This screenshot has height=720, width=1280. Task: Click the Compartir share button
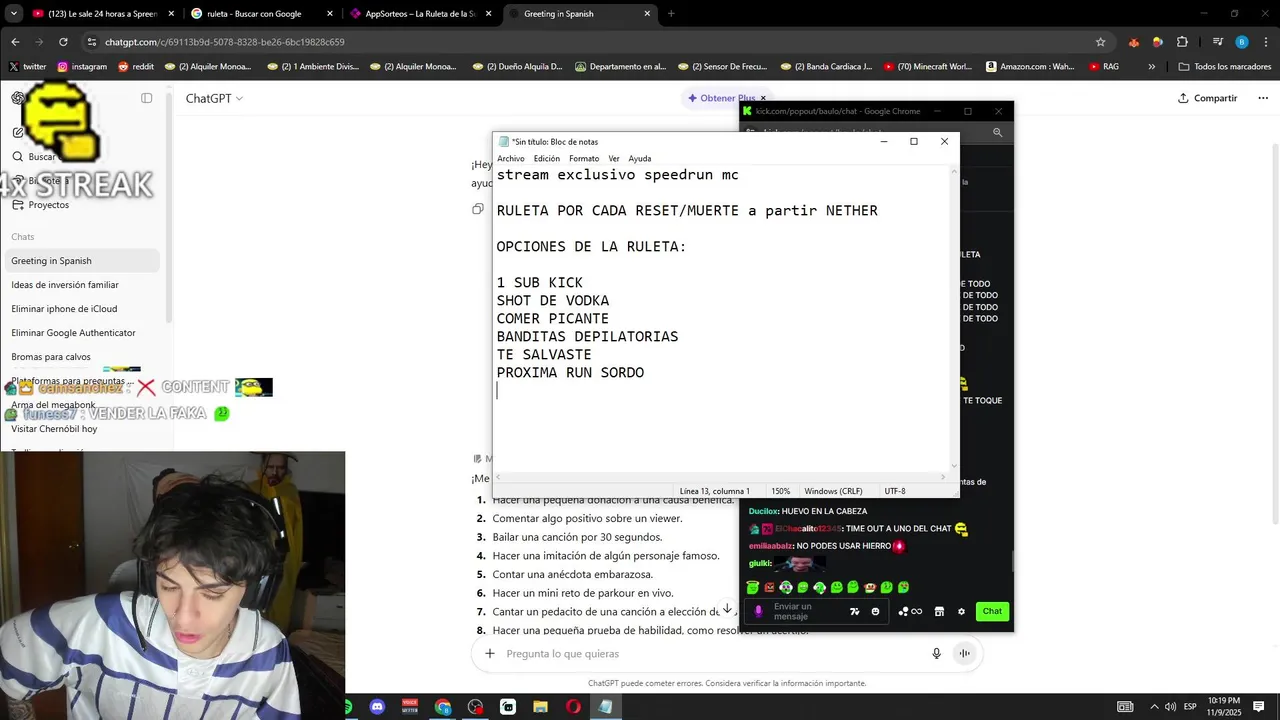pos(1208,98)
